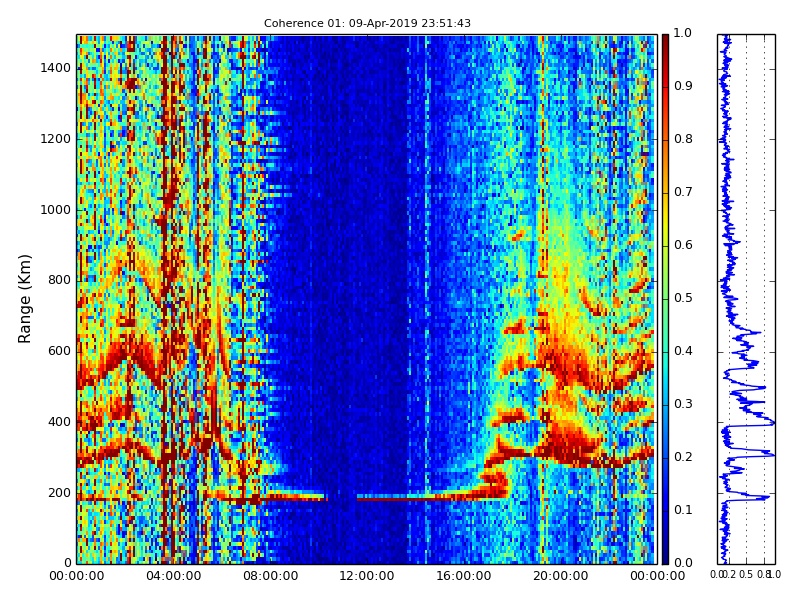Click the 800 range tick label
Viewport: 800px width, 600px height.
pos(59,280)
